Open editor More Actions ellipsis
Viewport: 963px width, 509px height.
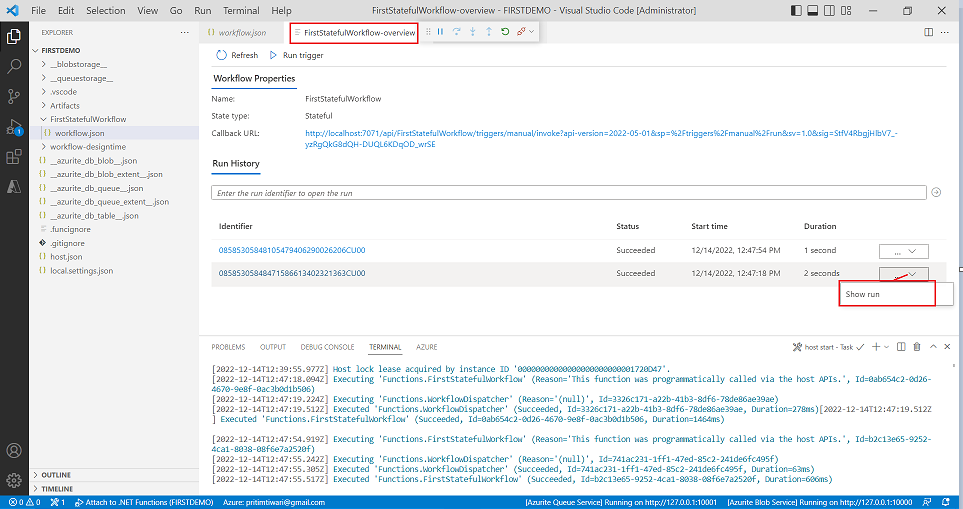(x=946, y=32)
